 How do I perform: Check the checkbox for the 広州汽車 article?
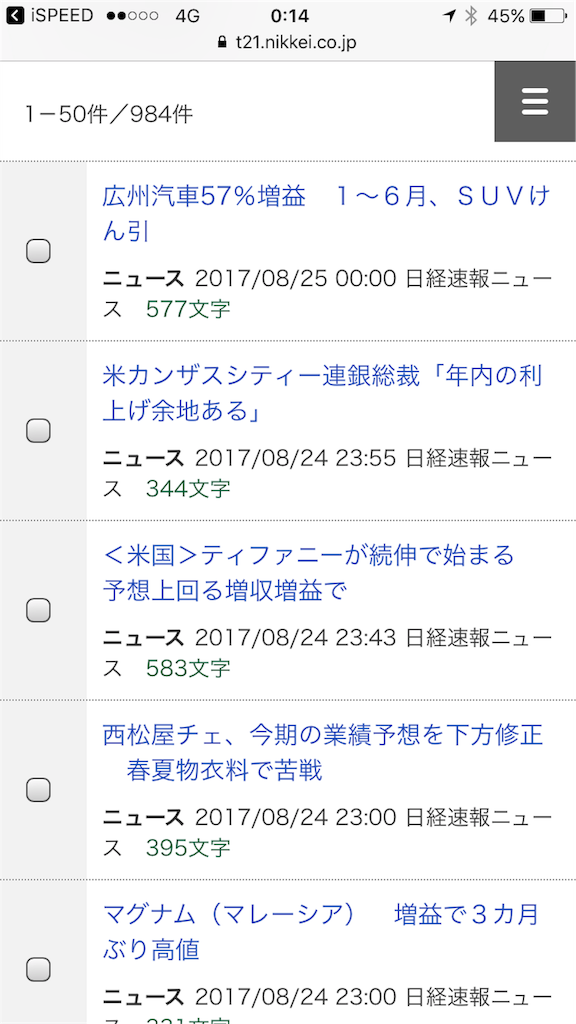pyautogui.click(x=38, y=251)
